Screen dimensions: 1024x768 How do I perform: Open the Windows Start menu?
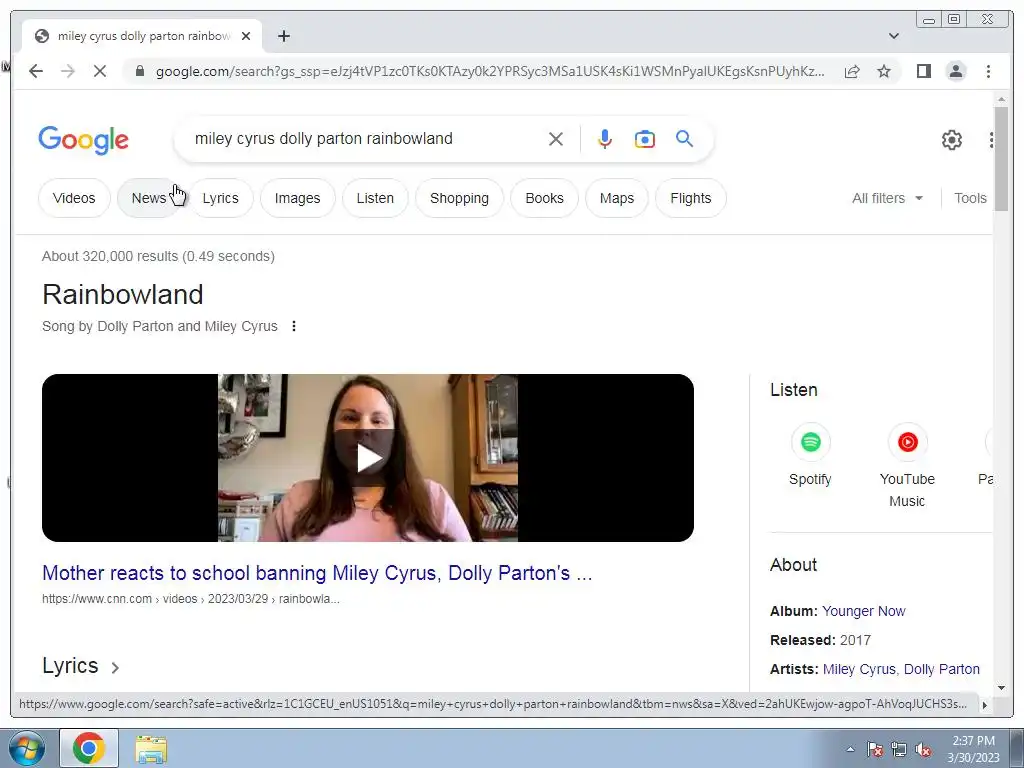click(26, 748)
